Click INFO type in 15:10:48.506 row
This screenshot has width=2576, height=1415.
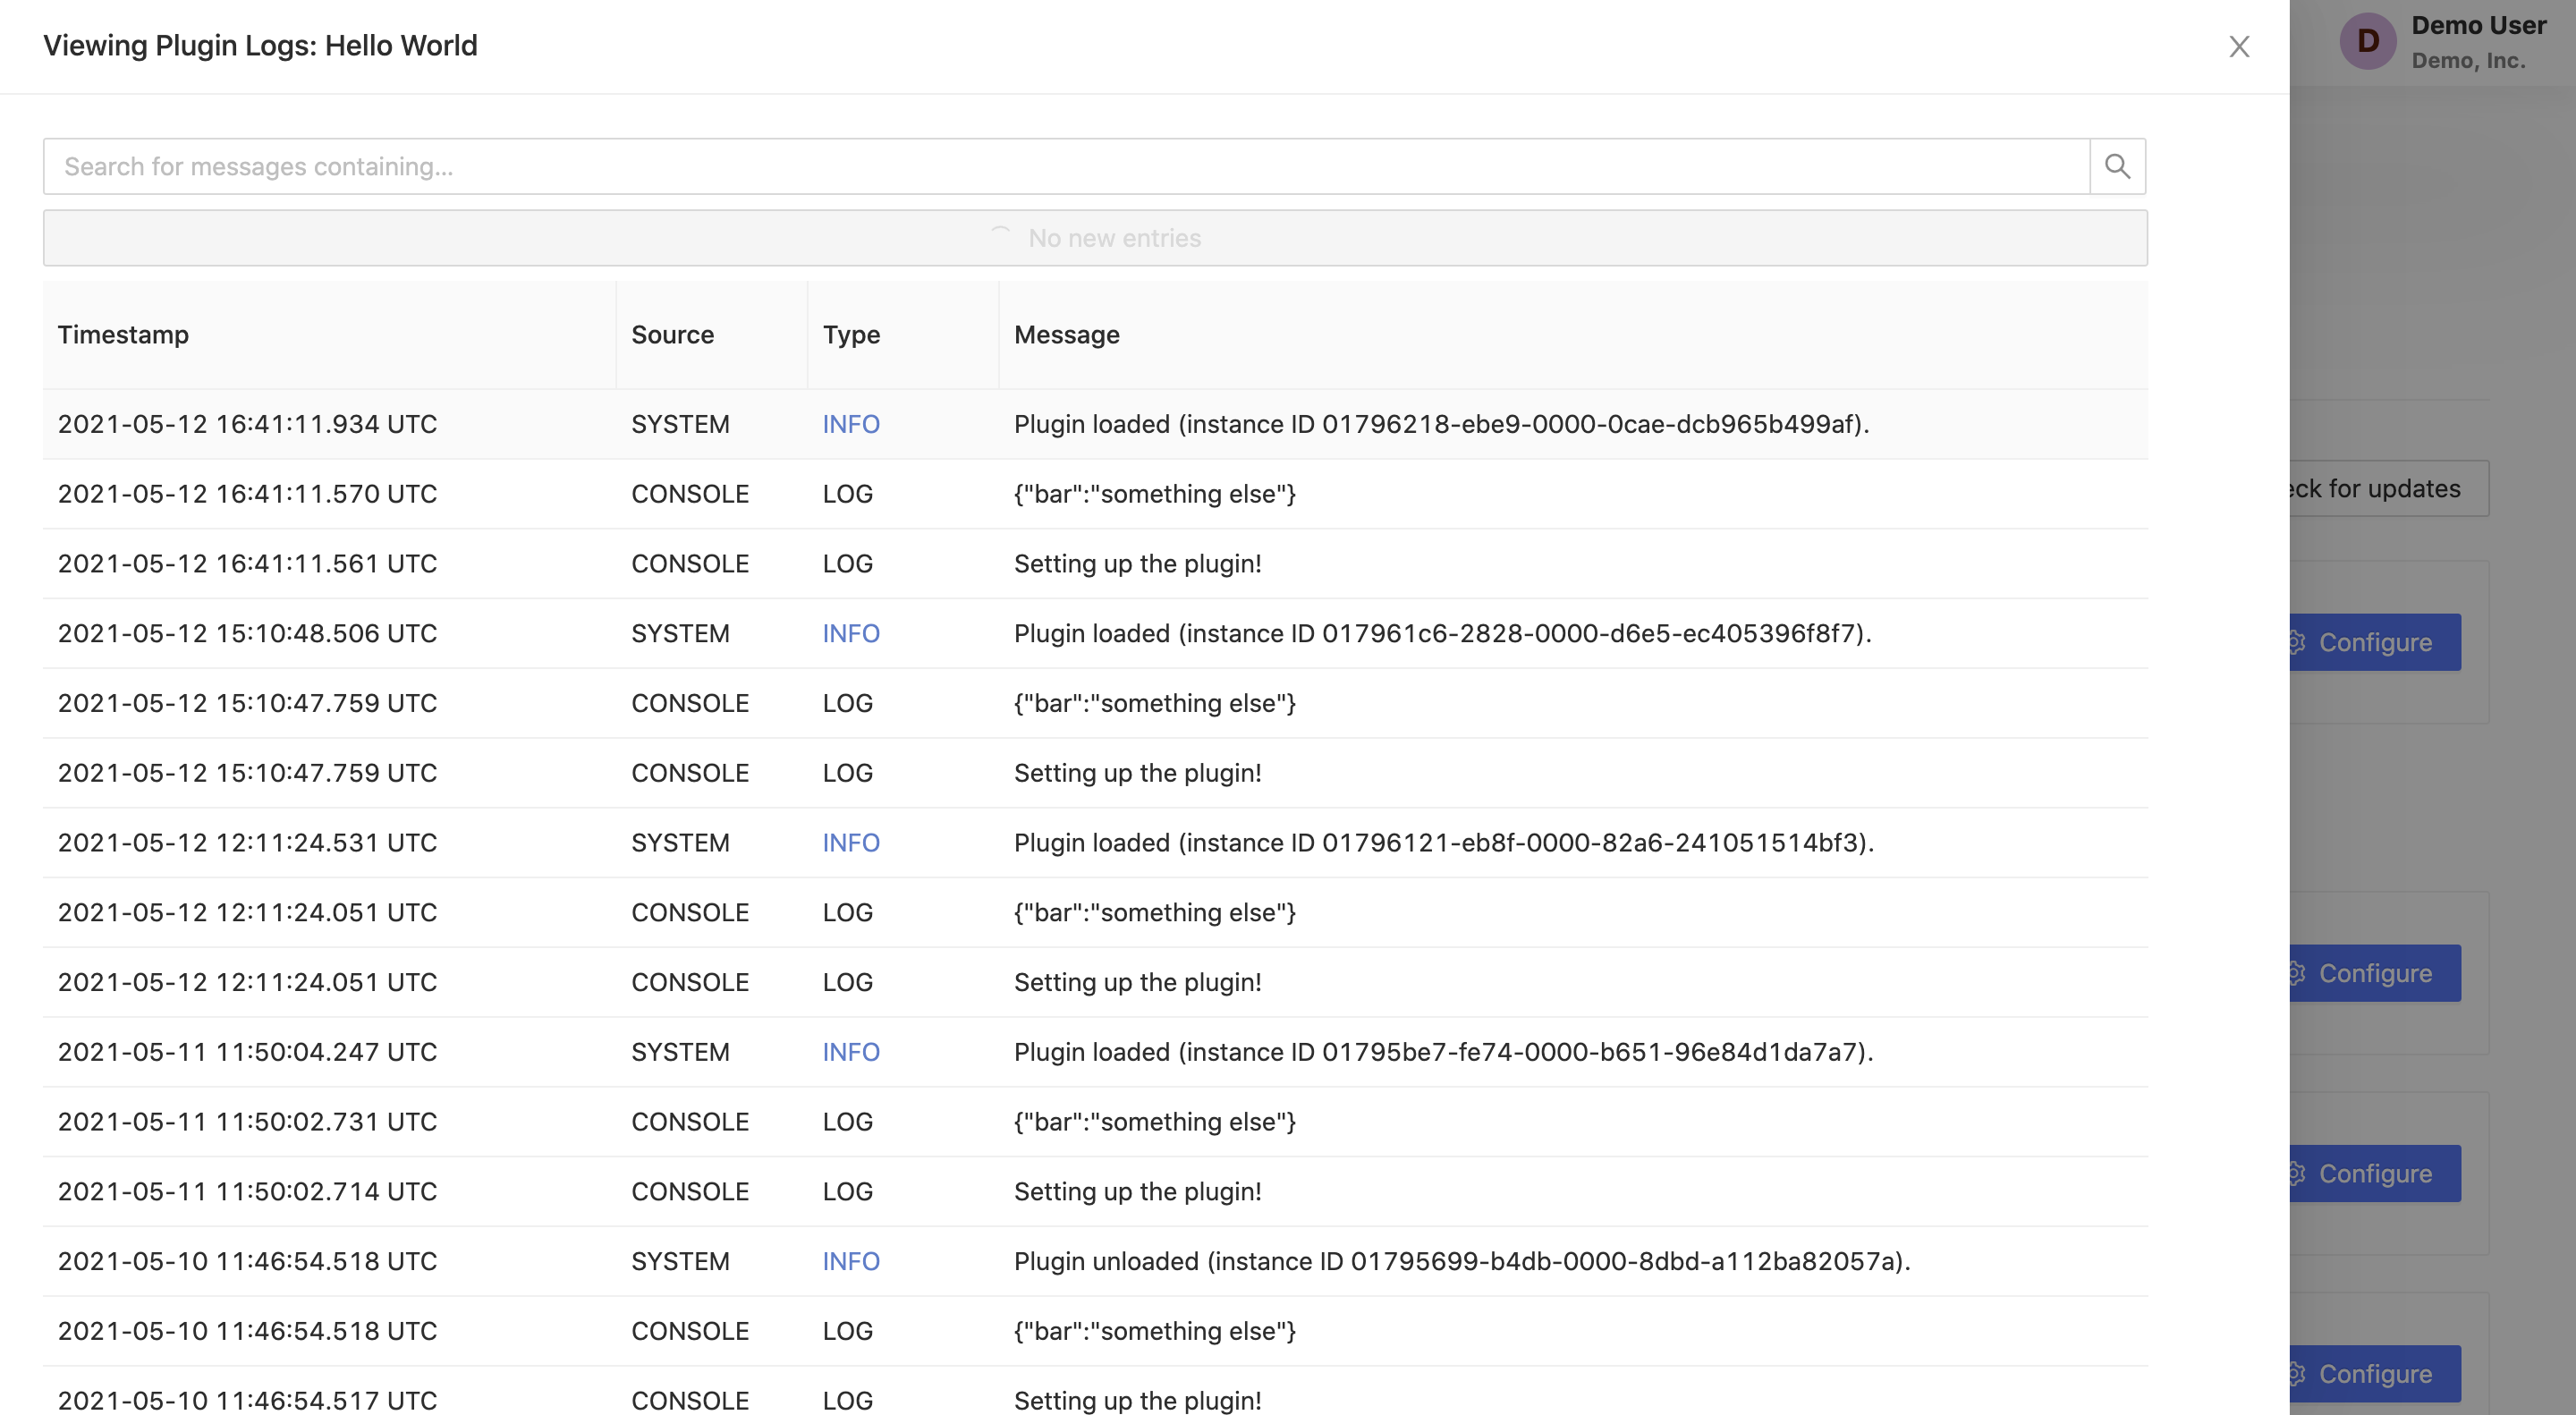tap(851, 633)
